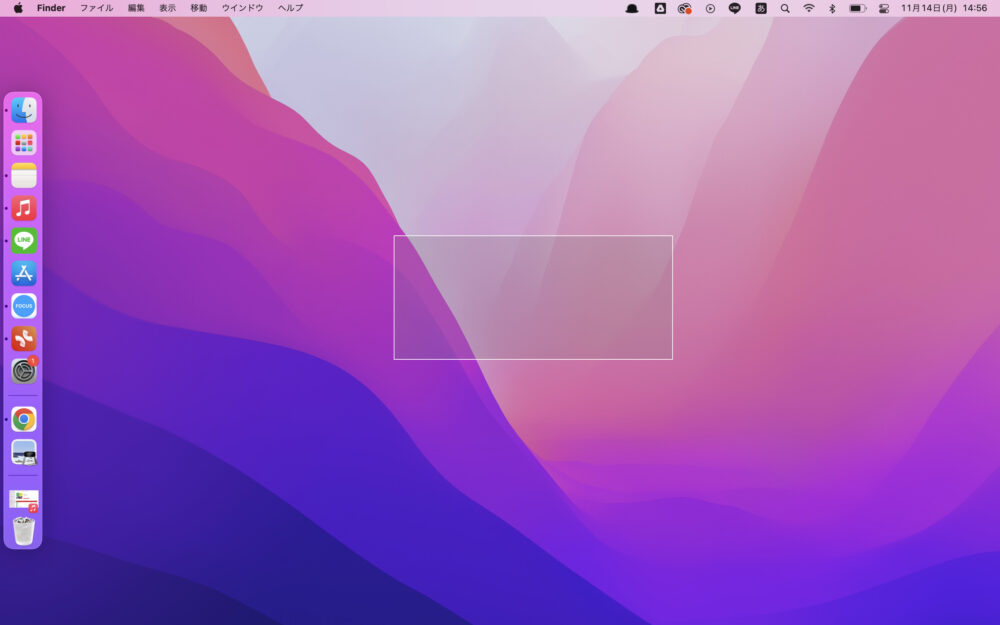Open Launchpad from the Dock
This screenshot has width=1000, height=625.
(24, 143)
